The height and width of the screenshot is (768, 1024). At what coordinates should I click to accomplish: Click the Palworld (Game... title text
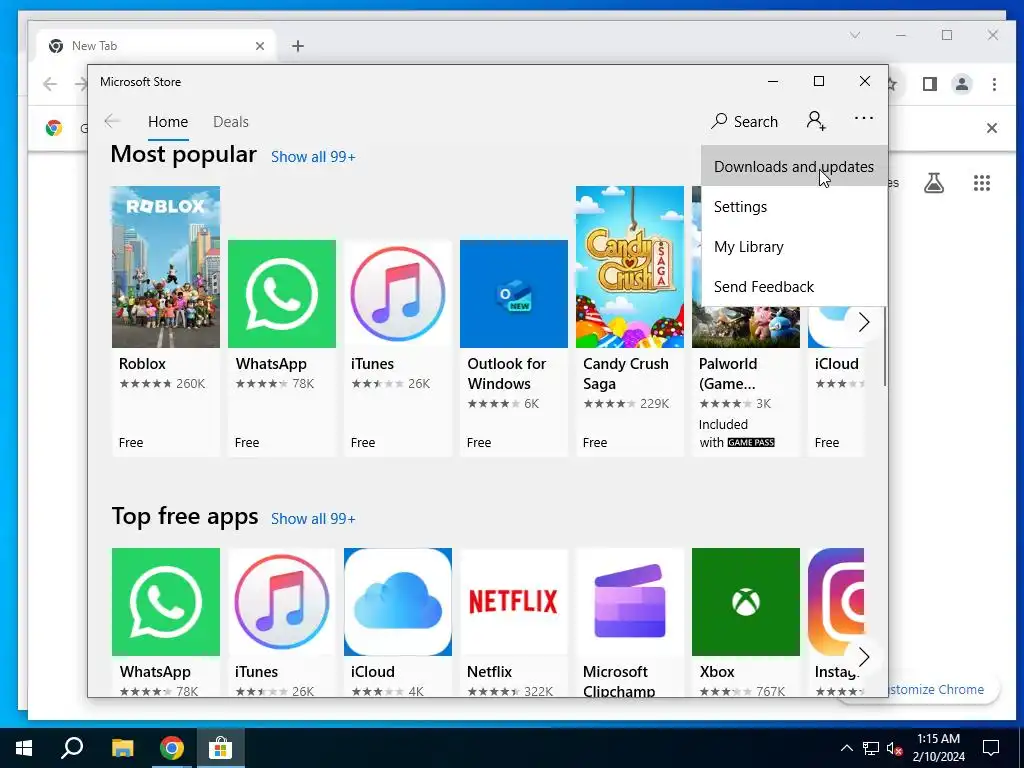pyautogui.click(x=728, y=374)
